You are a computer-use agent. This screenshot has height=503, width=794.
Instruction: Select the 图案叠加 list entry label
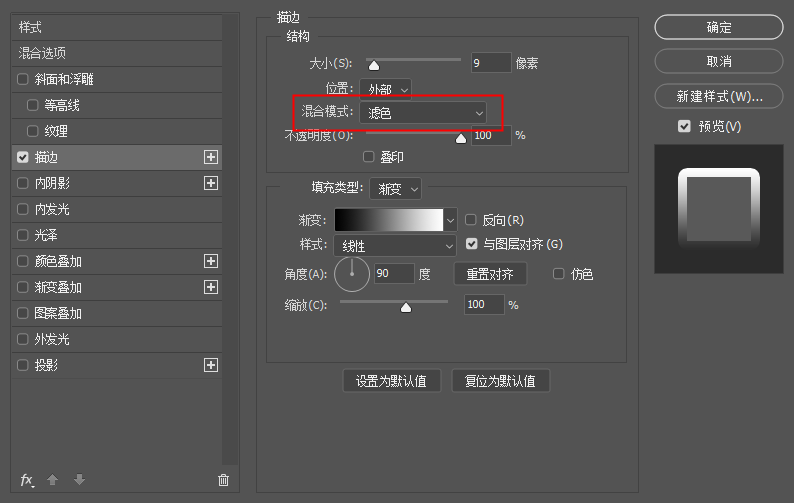tap(58, 313)
